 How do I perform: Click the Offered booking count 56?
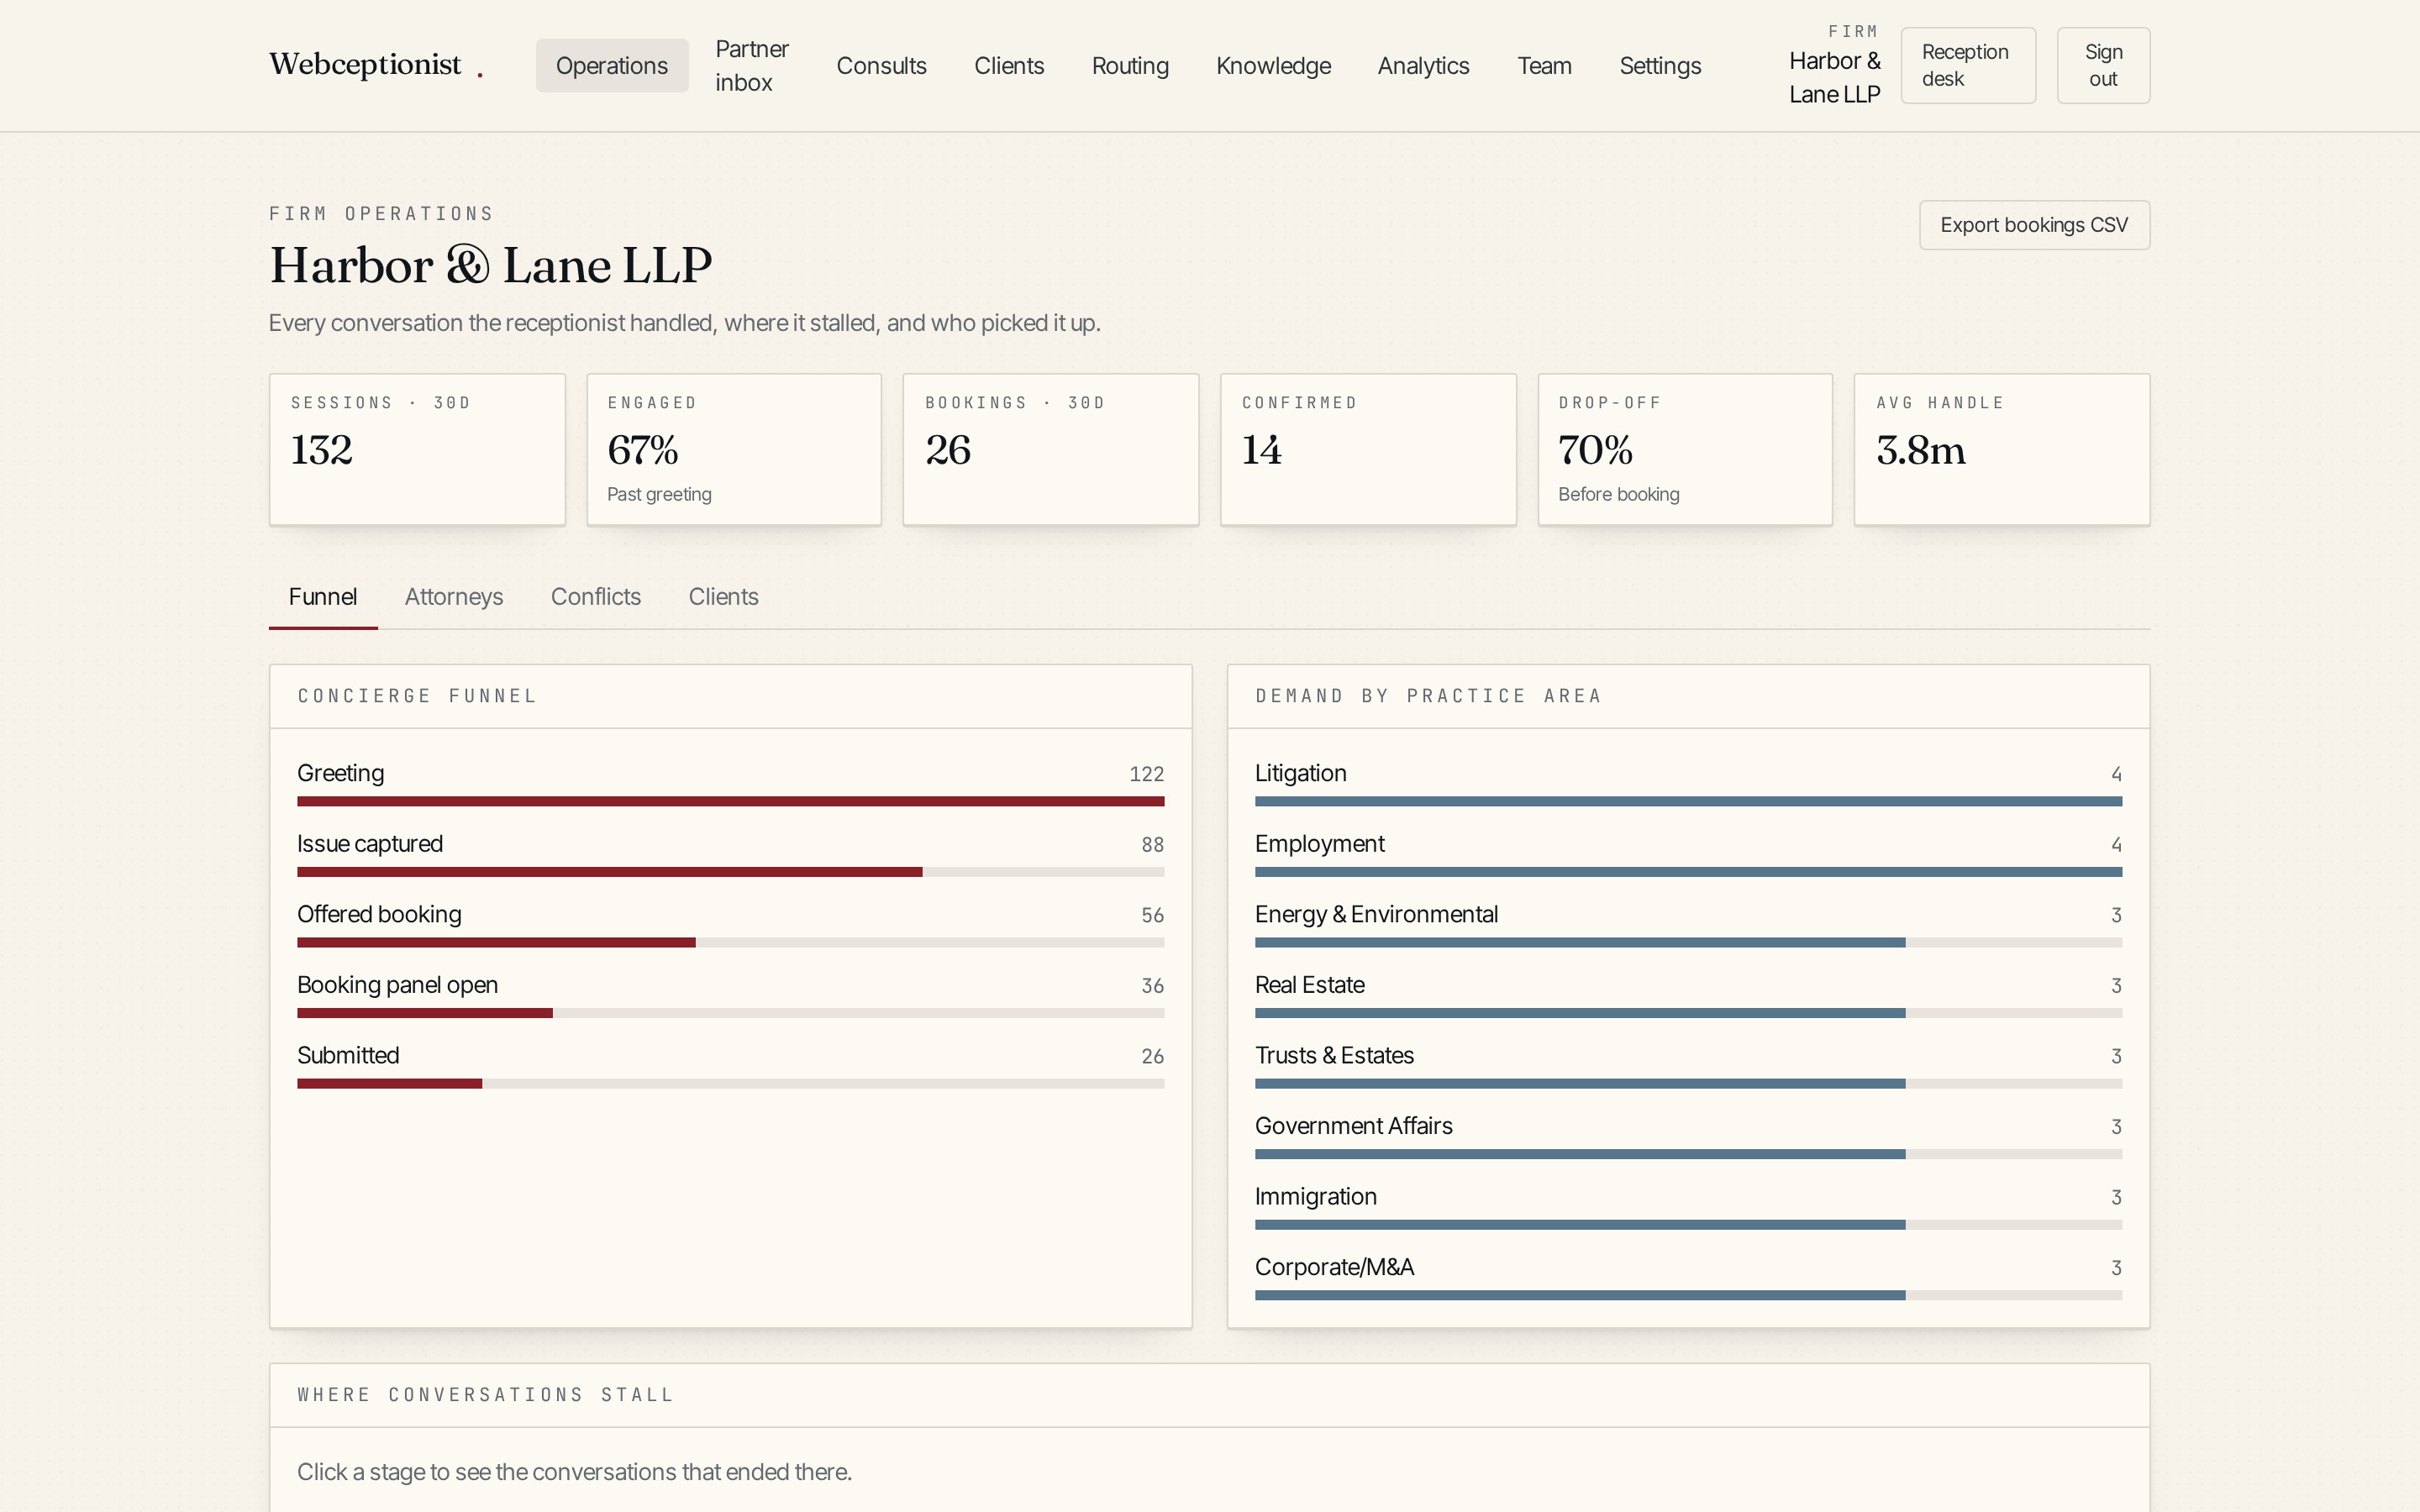tap(1152, 915)
